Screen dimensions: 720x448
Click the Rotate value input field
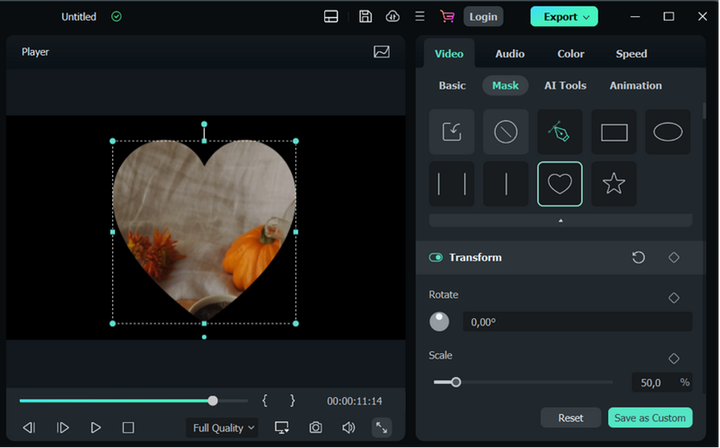click(577, 322)
